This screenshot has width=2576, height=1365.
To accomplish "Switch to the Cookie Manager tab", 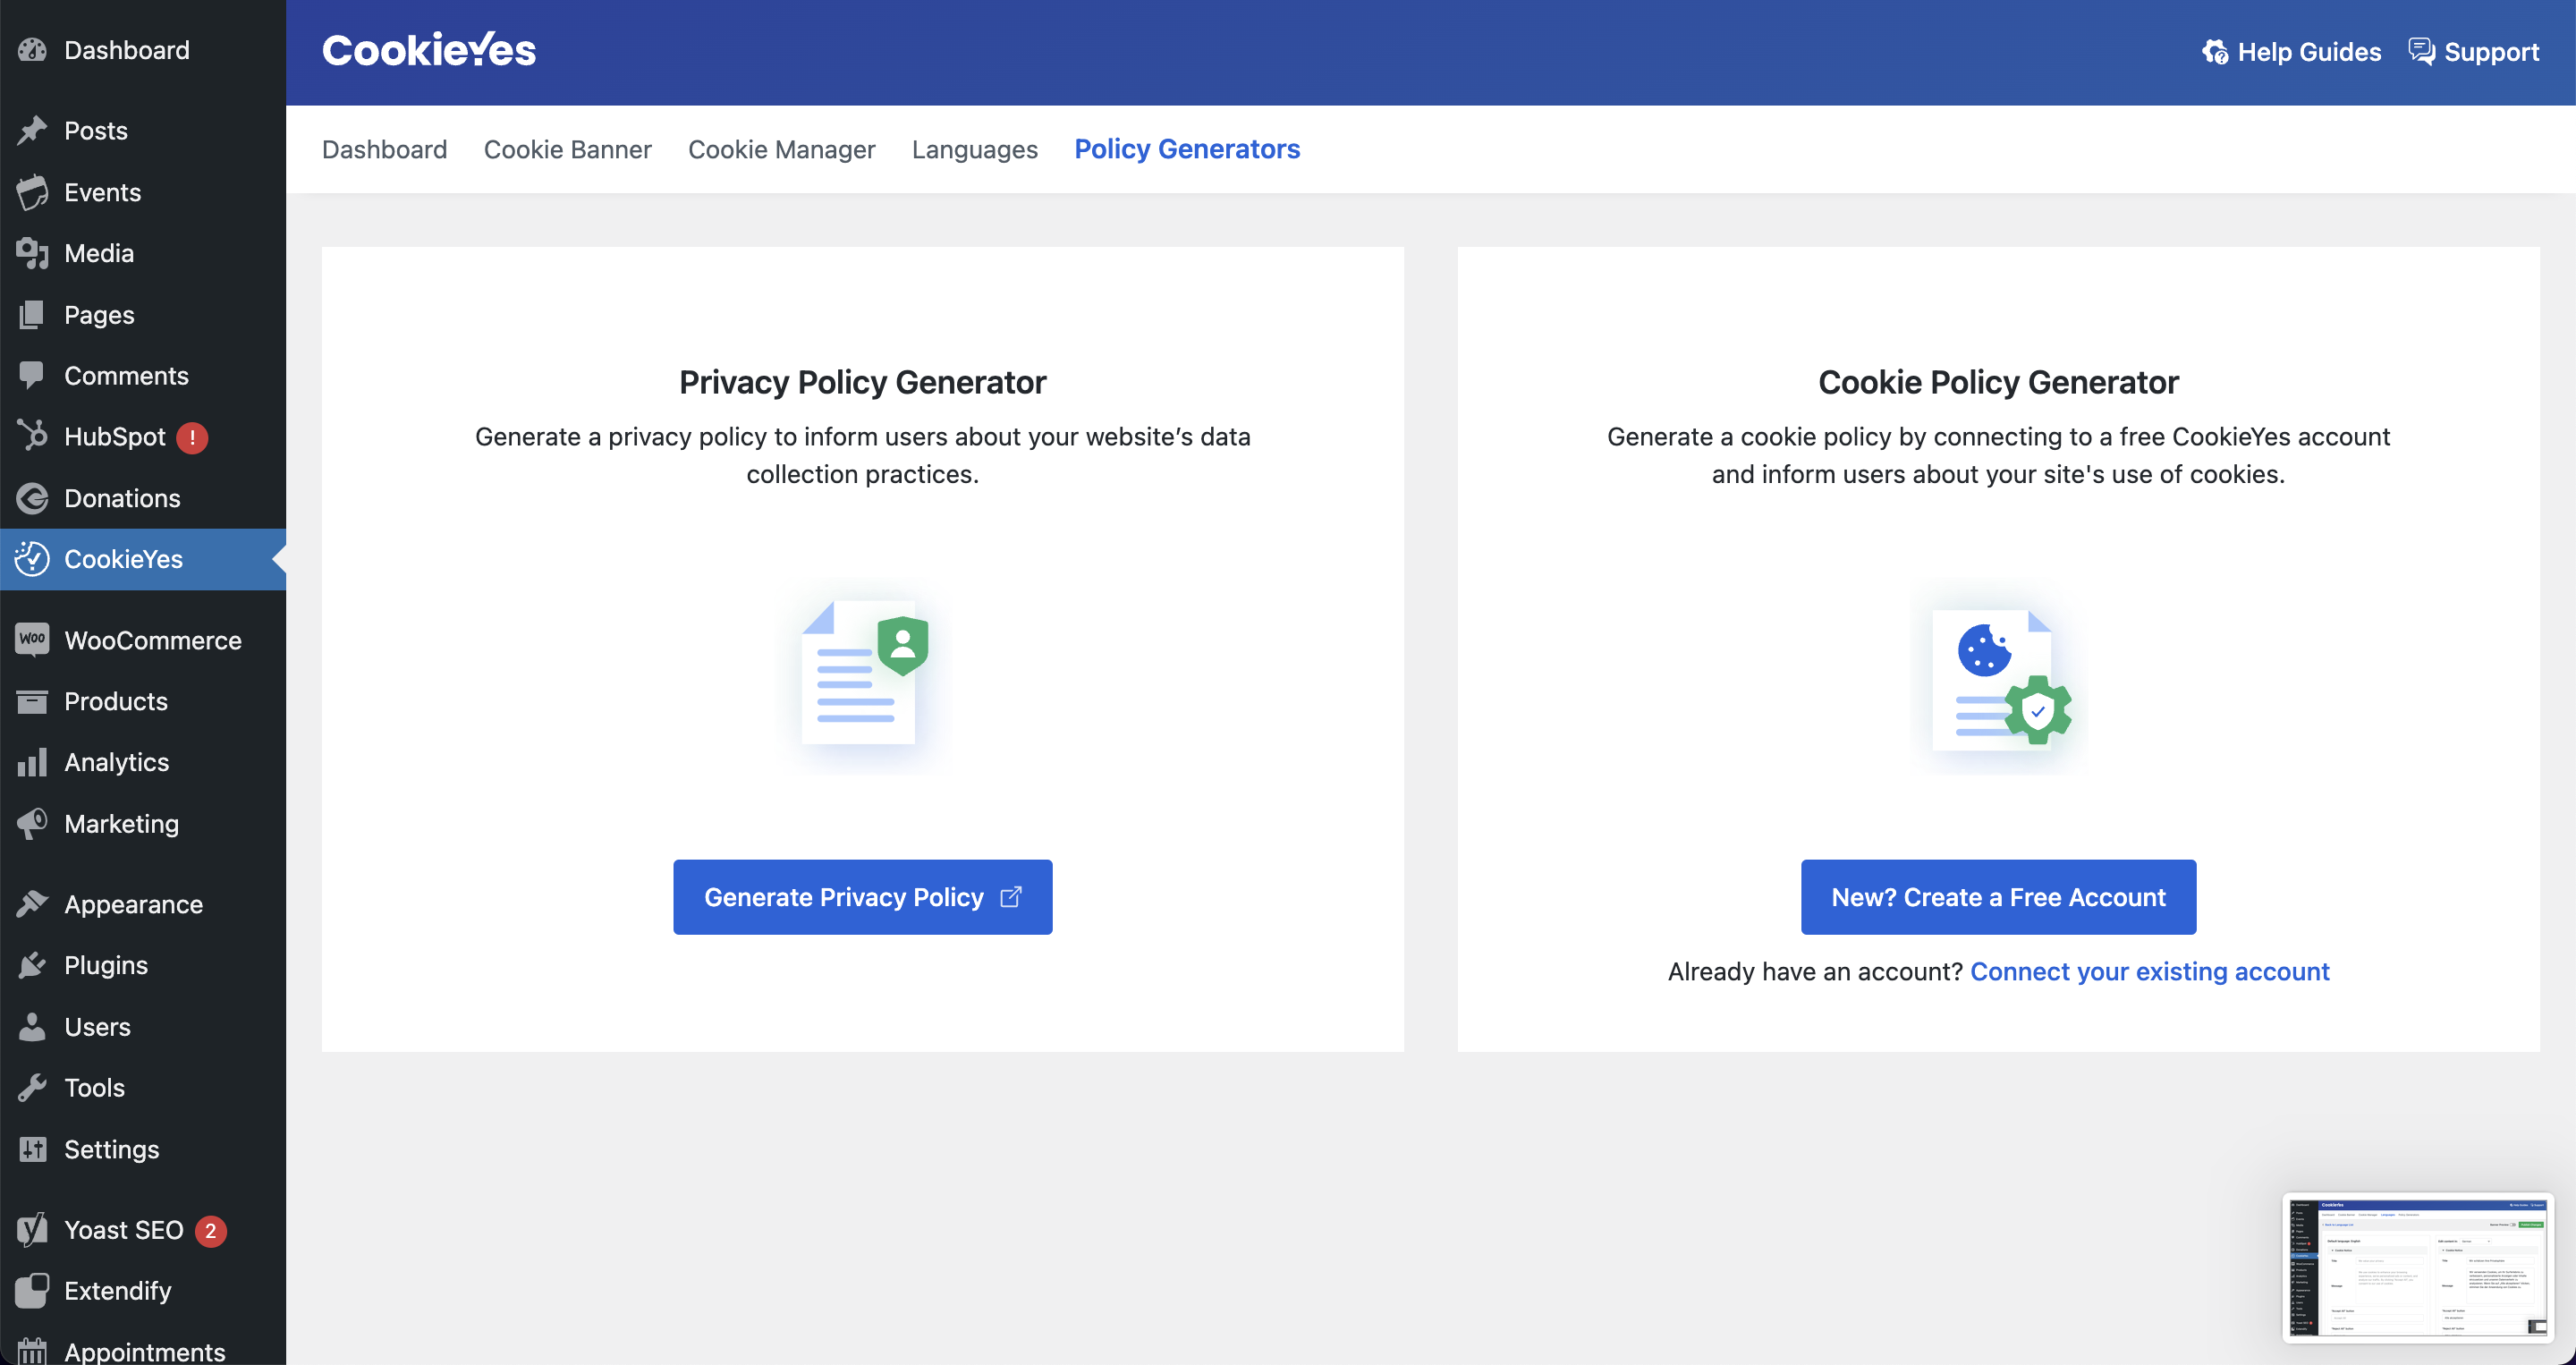I will (x=782, y=149).
